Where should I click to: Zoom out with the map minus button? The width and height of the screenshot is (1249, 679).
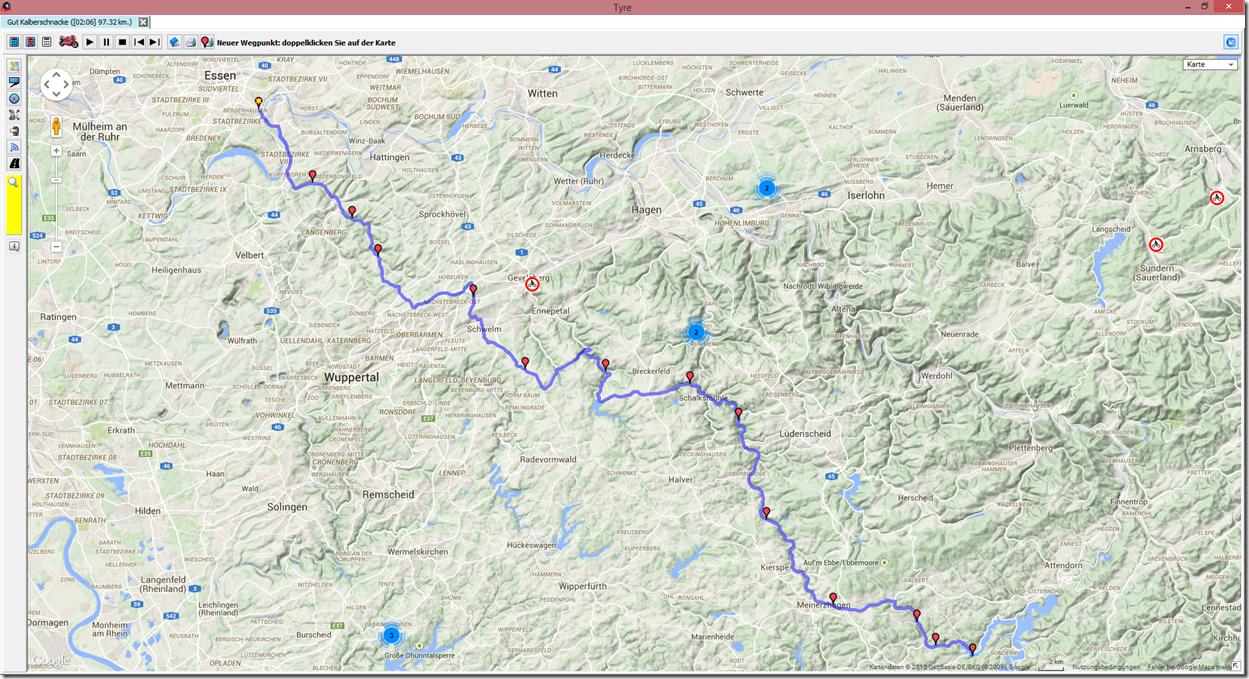(x=56, y=246)
